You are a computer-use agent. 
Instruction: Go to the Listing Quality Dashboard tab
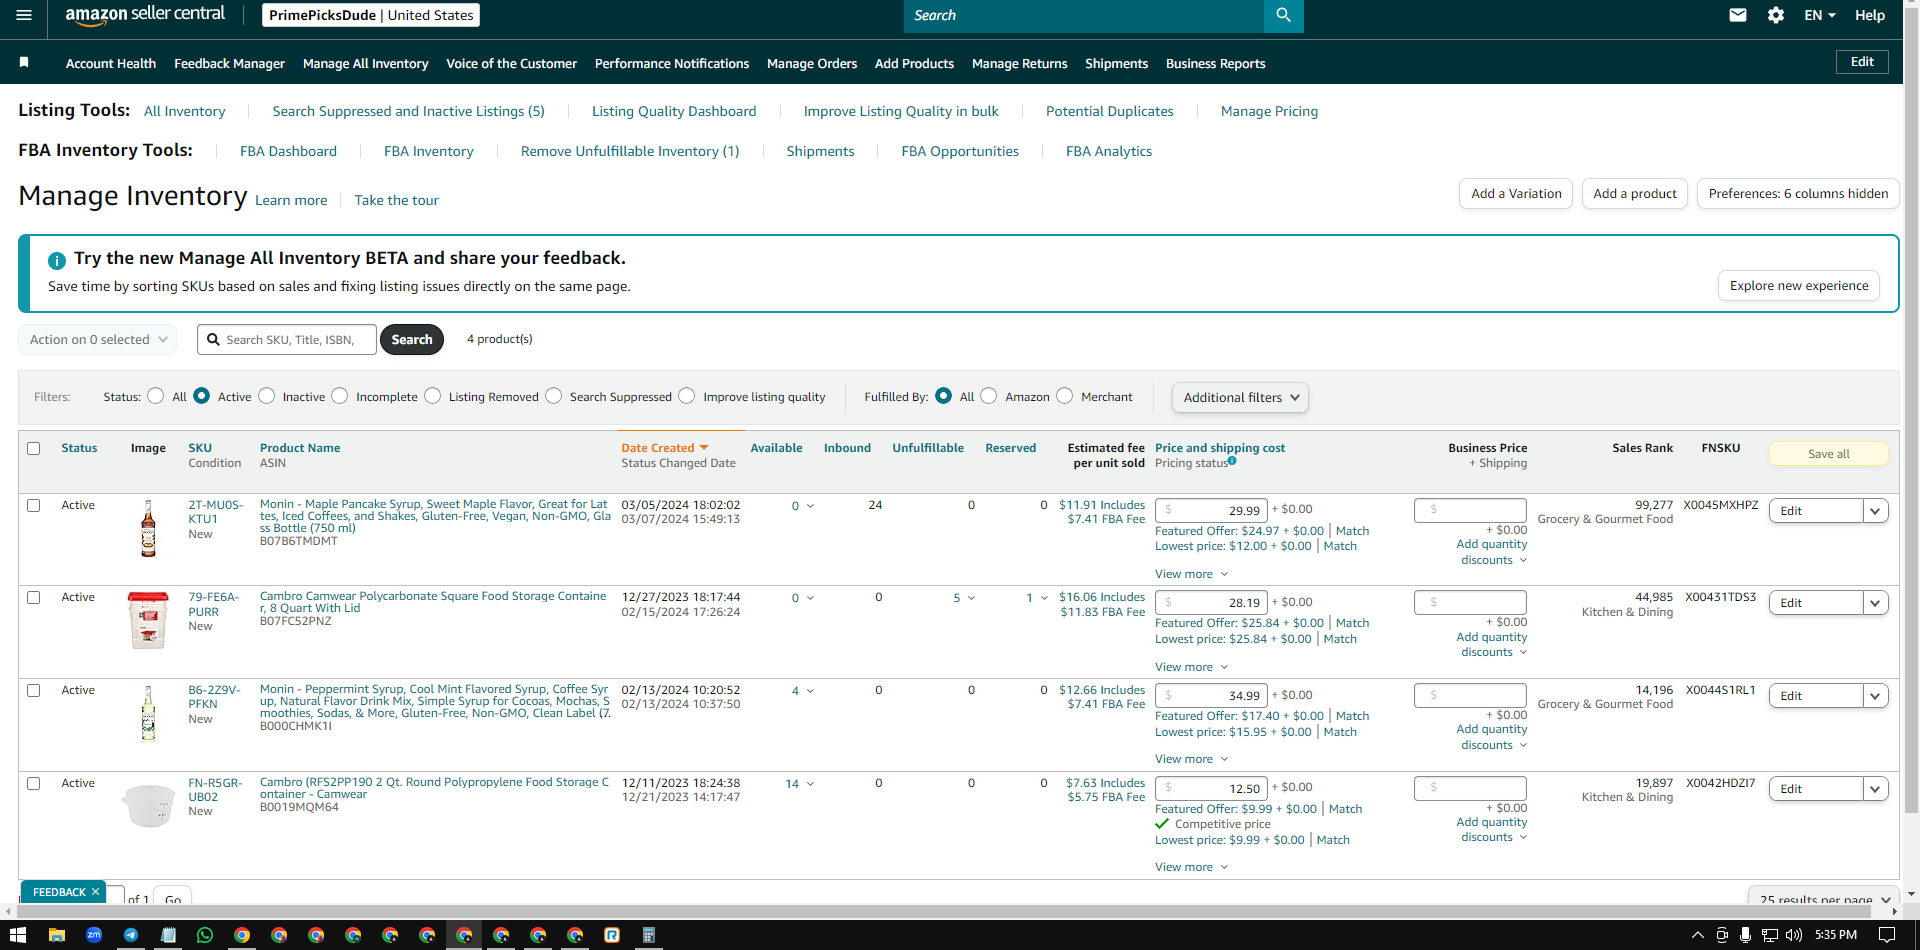(x=674, y=111)
